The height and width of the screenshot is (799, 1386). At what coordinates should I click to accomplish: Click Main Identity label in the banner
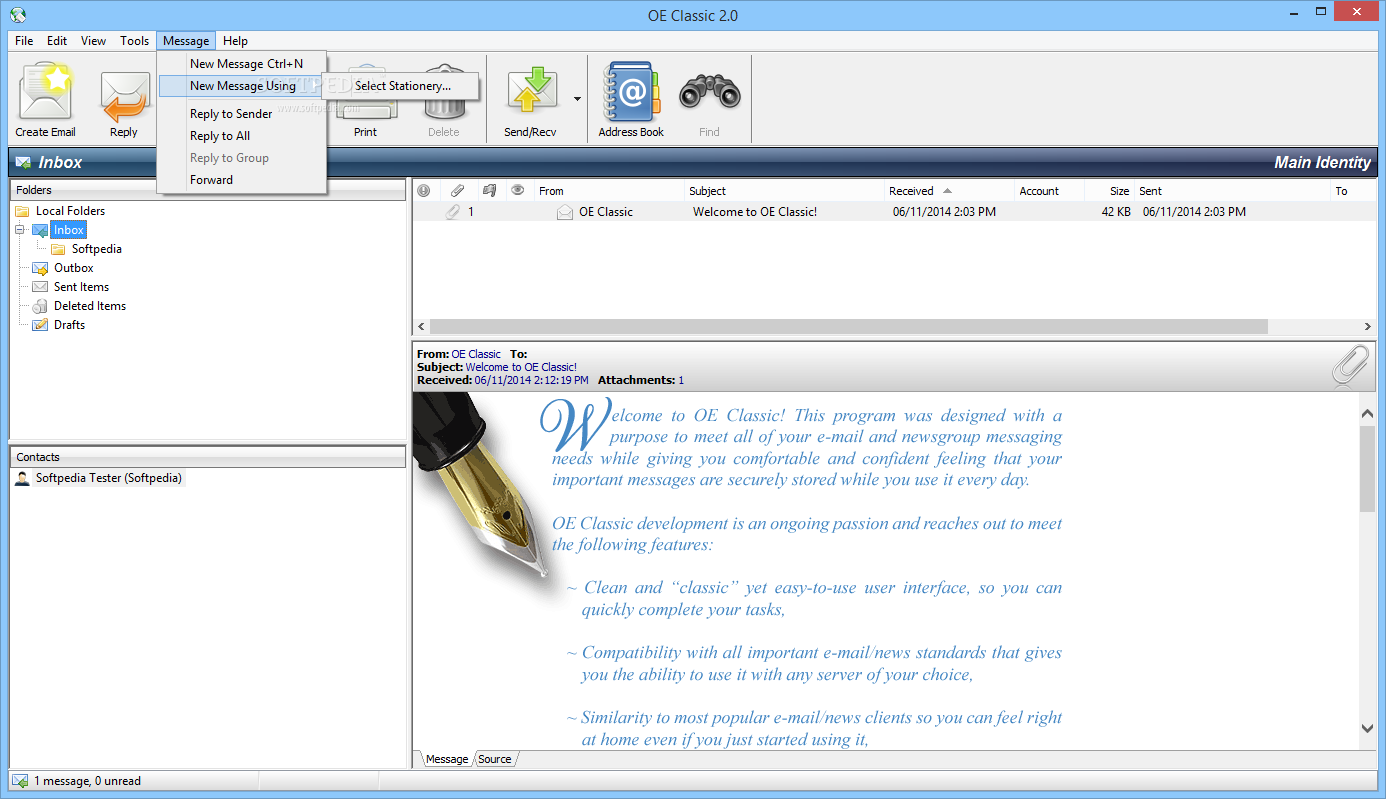point(1322,162)
